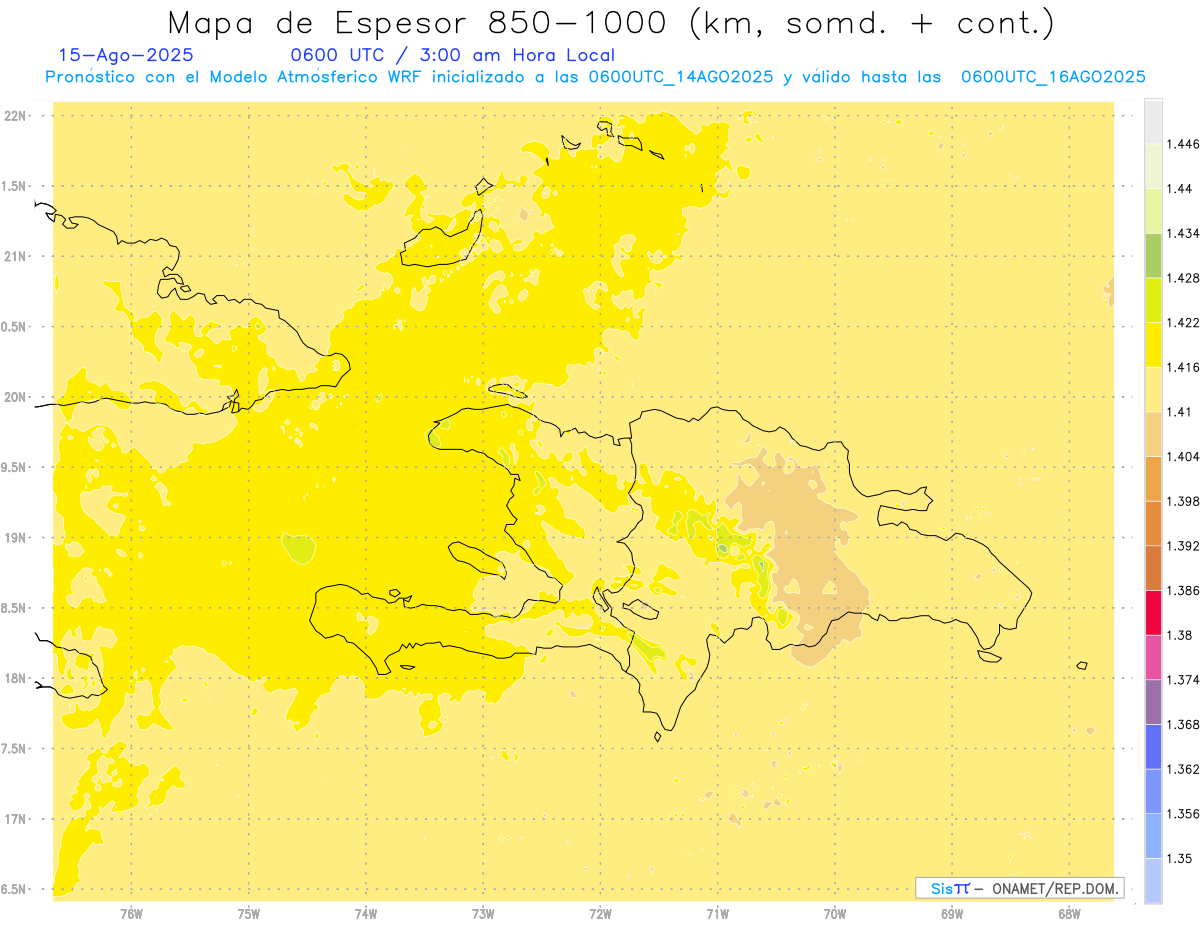Click the '1.422' color scale value
The width and height of the screenshot is (1200, 927).
(x=1184, y=322)
